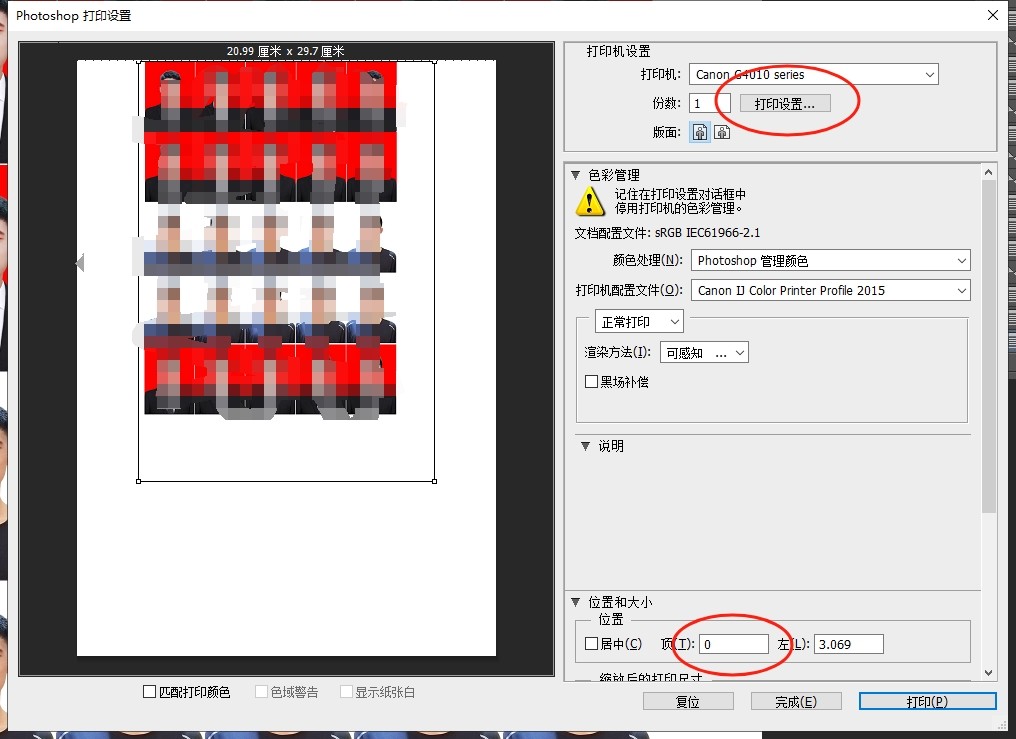This screenshot has height=739, width=1016.
Task: Click the 份数 copies input field
Action: tap(710, 104)
